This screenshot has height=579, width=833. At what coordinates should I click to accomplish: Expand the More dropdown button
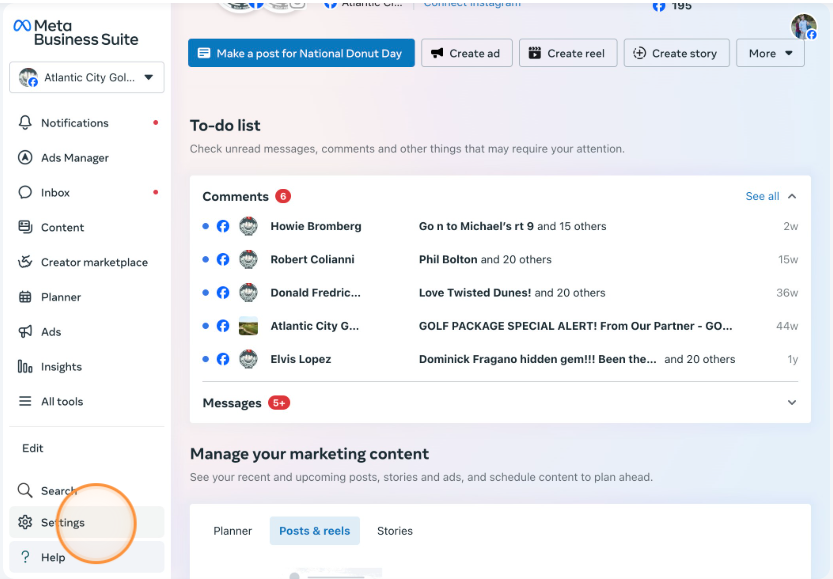770,54
